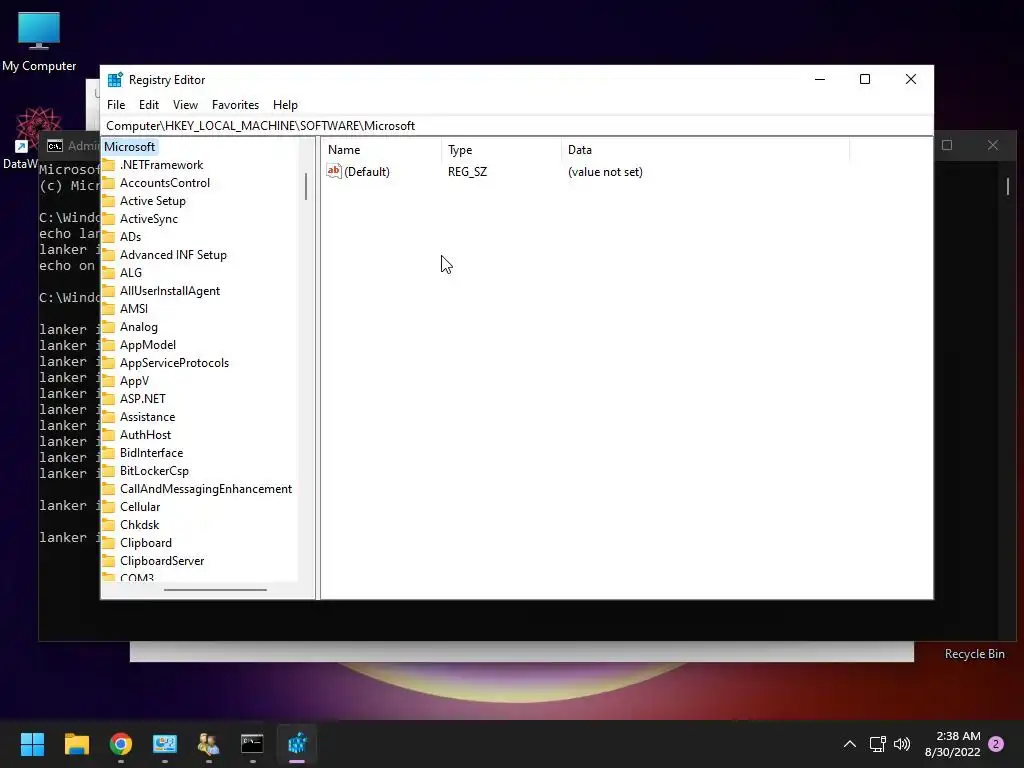The image size is (1024, 768).
Task: Close the Registry Editor window
Action: click(910, 79)
